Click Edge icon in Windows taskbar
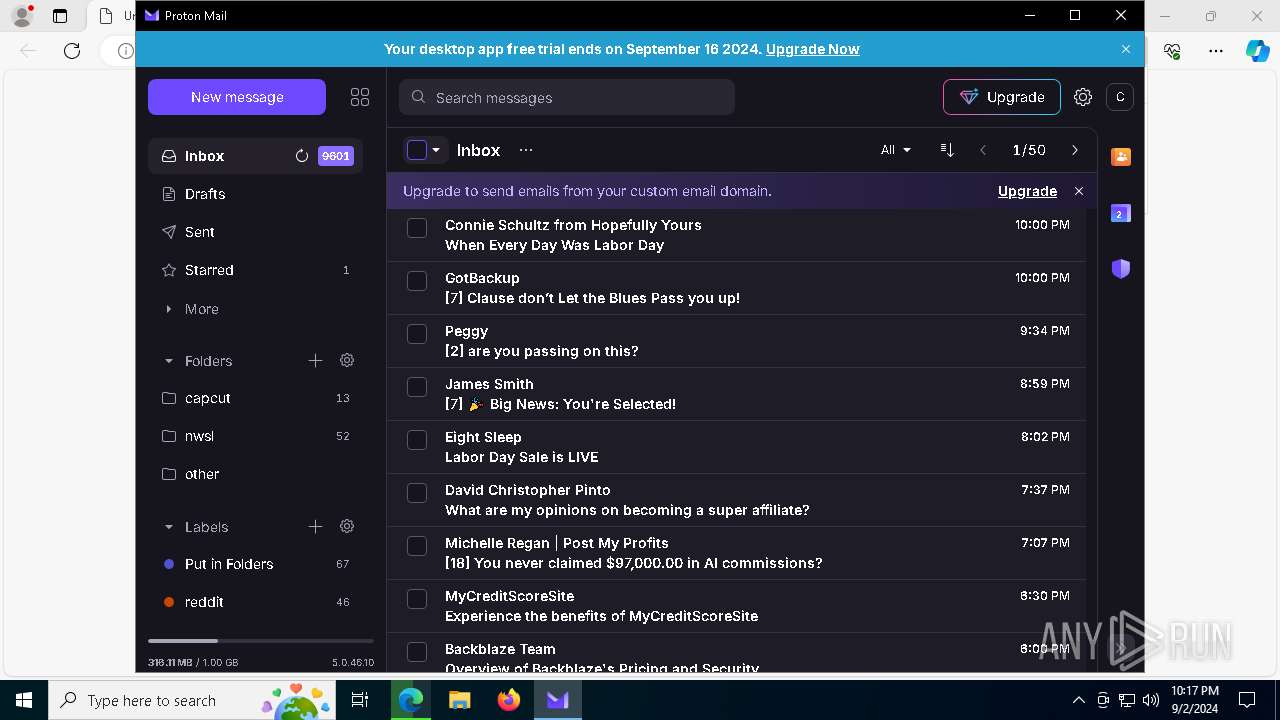 pos(411,700)
